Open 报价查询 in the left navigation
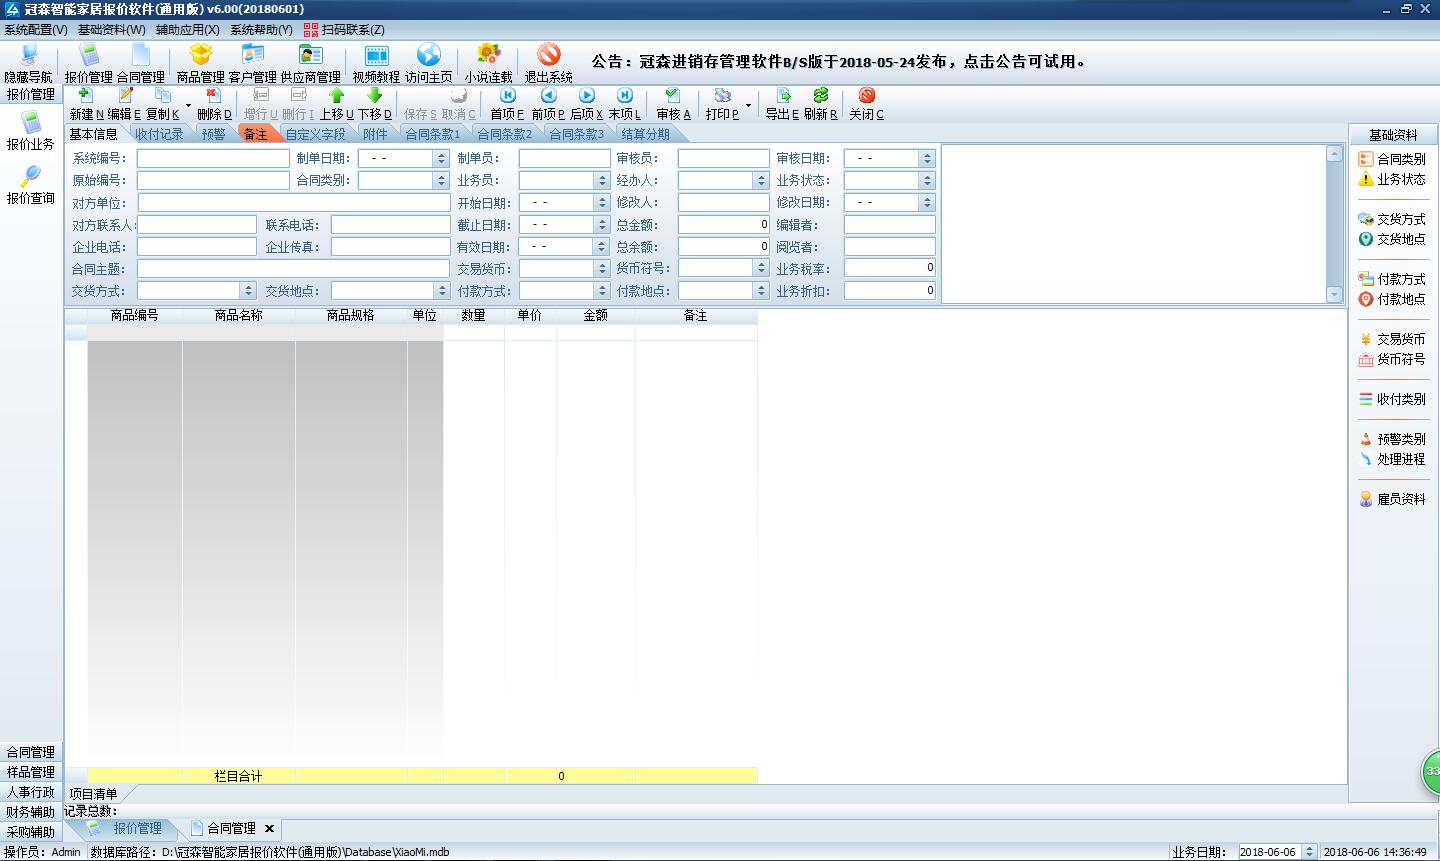The image size is (1440, 861). pyautogui.click(x=31, y=185)
